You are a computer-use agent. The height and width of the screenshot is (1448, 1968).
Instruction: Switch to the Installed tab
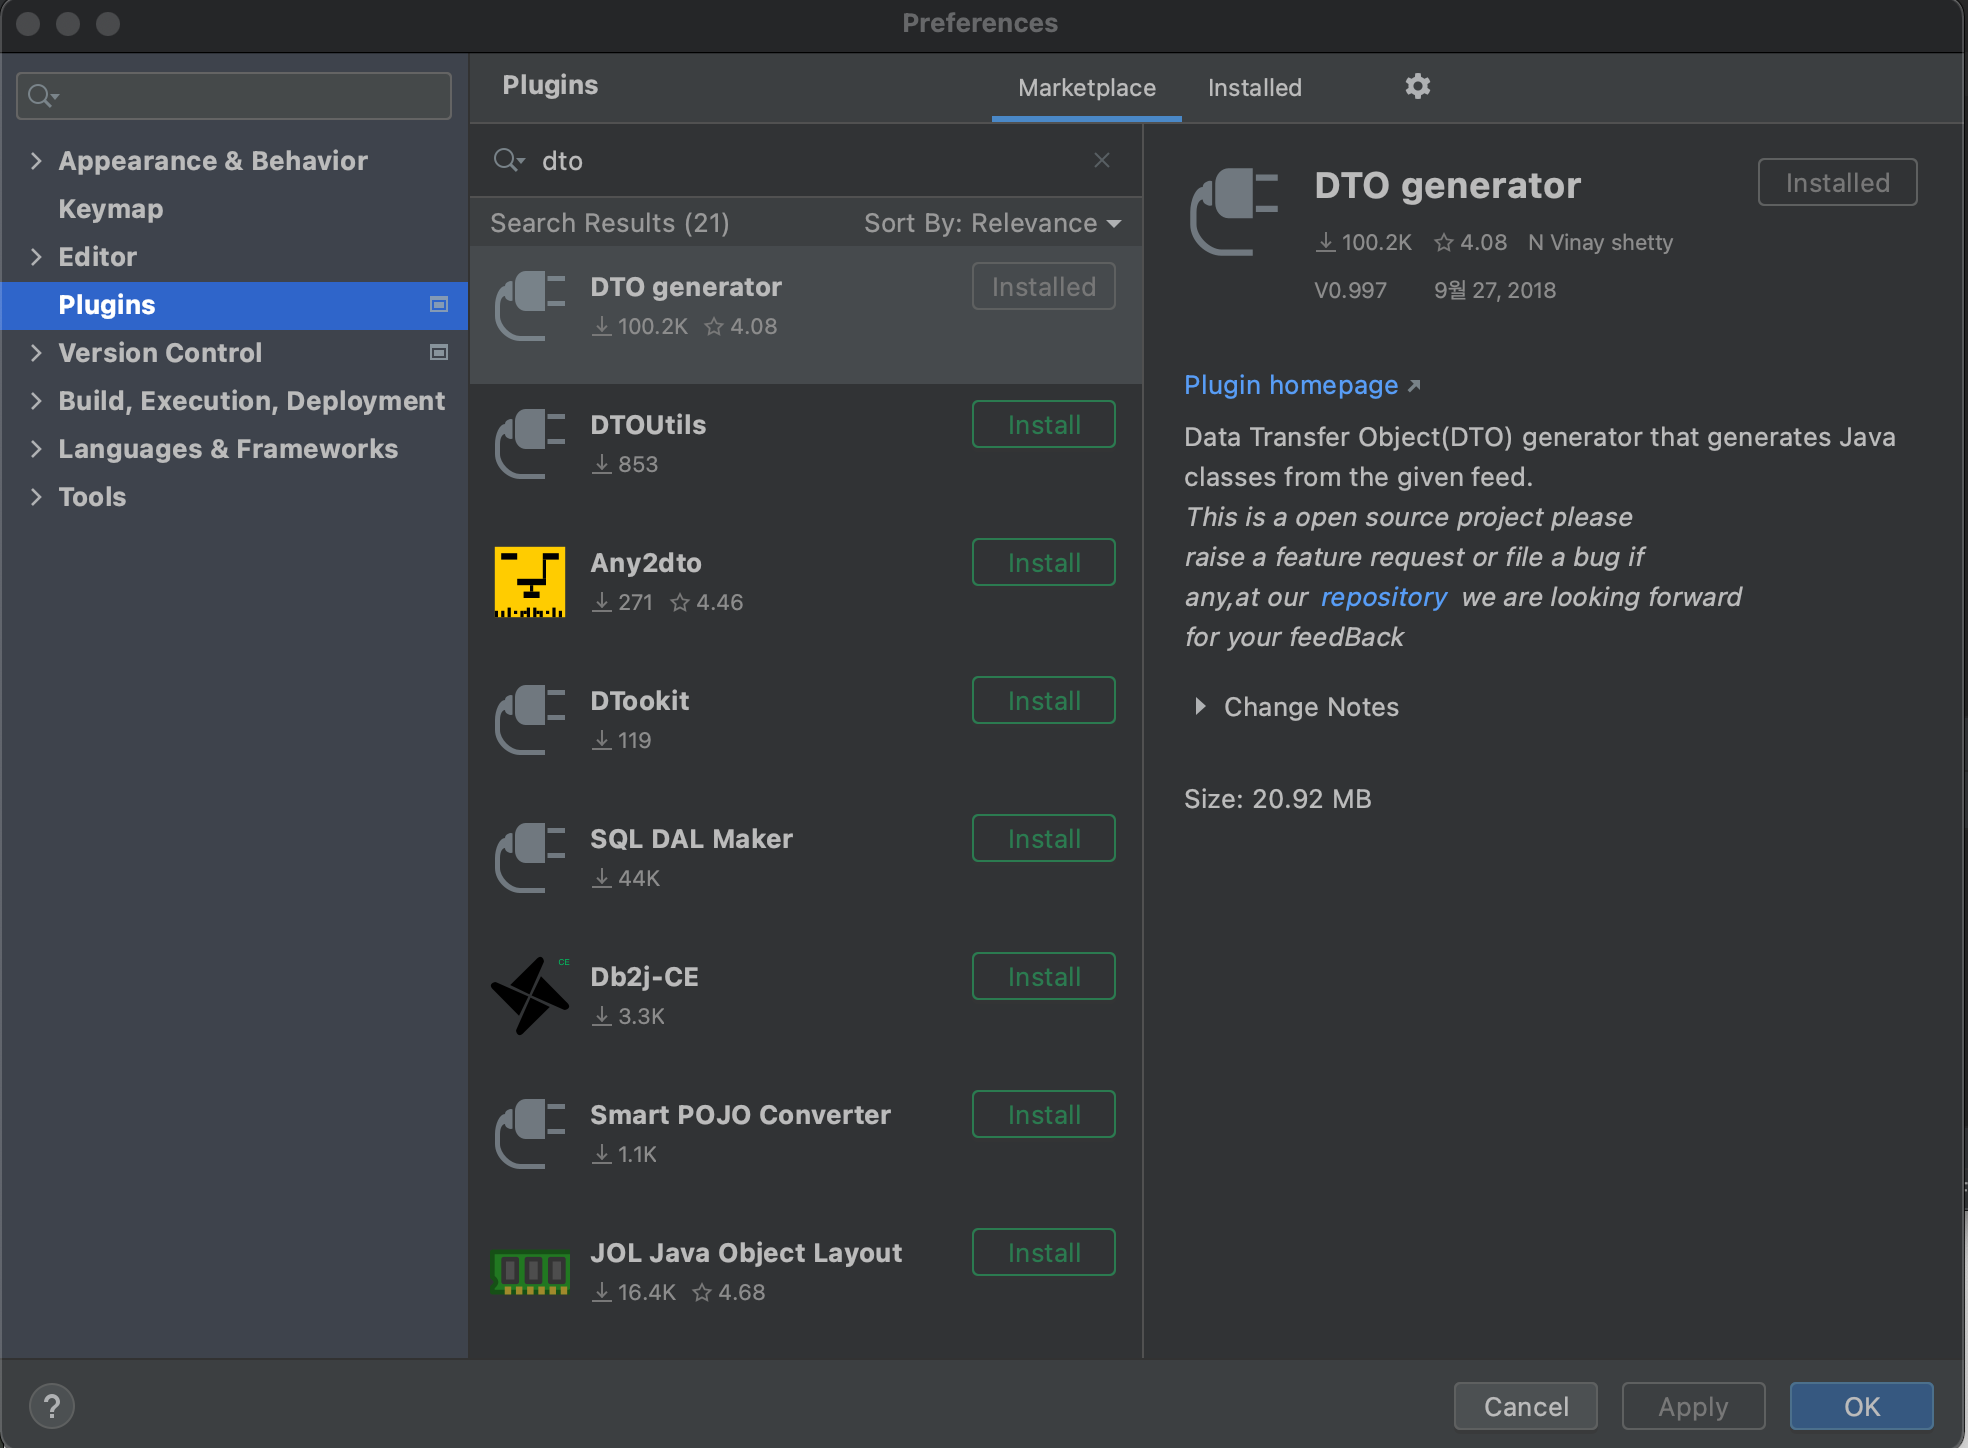click(x=1254, y=88)
